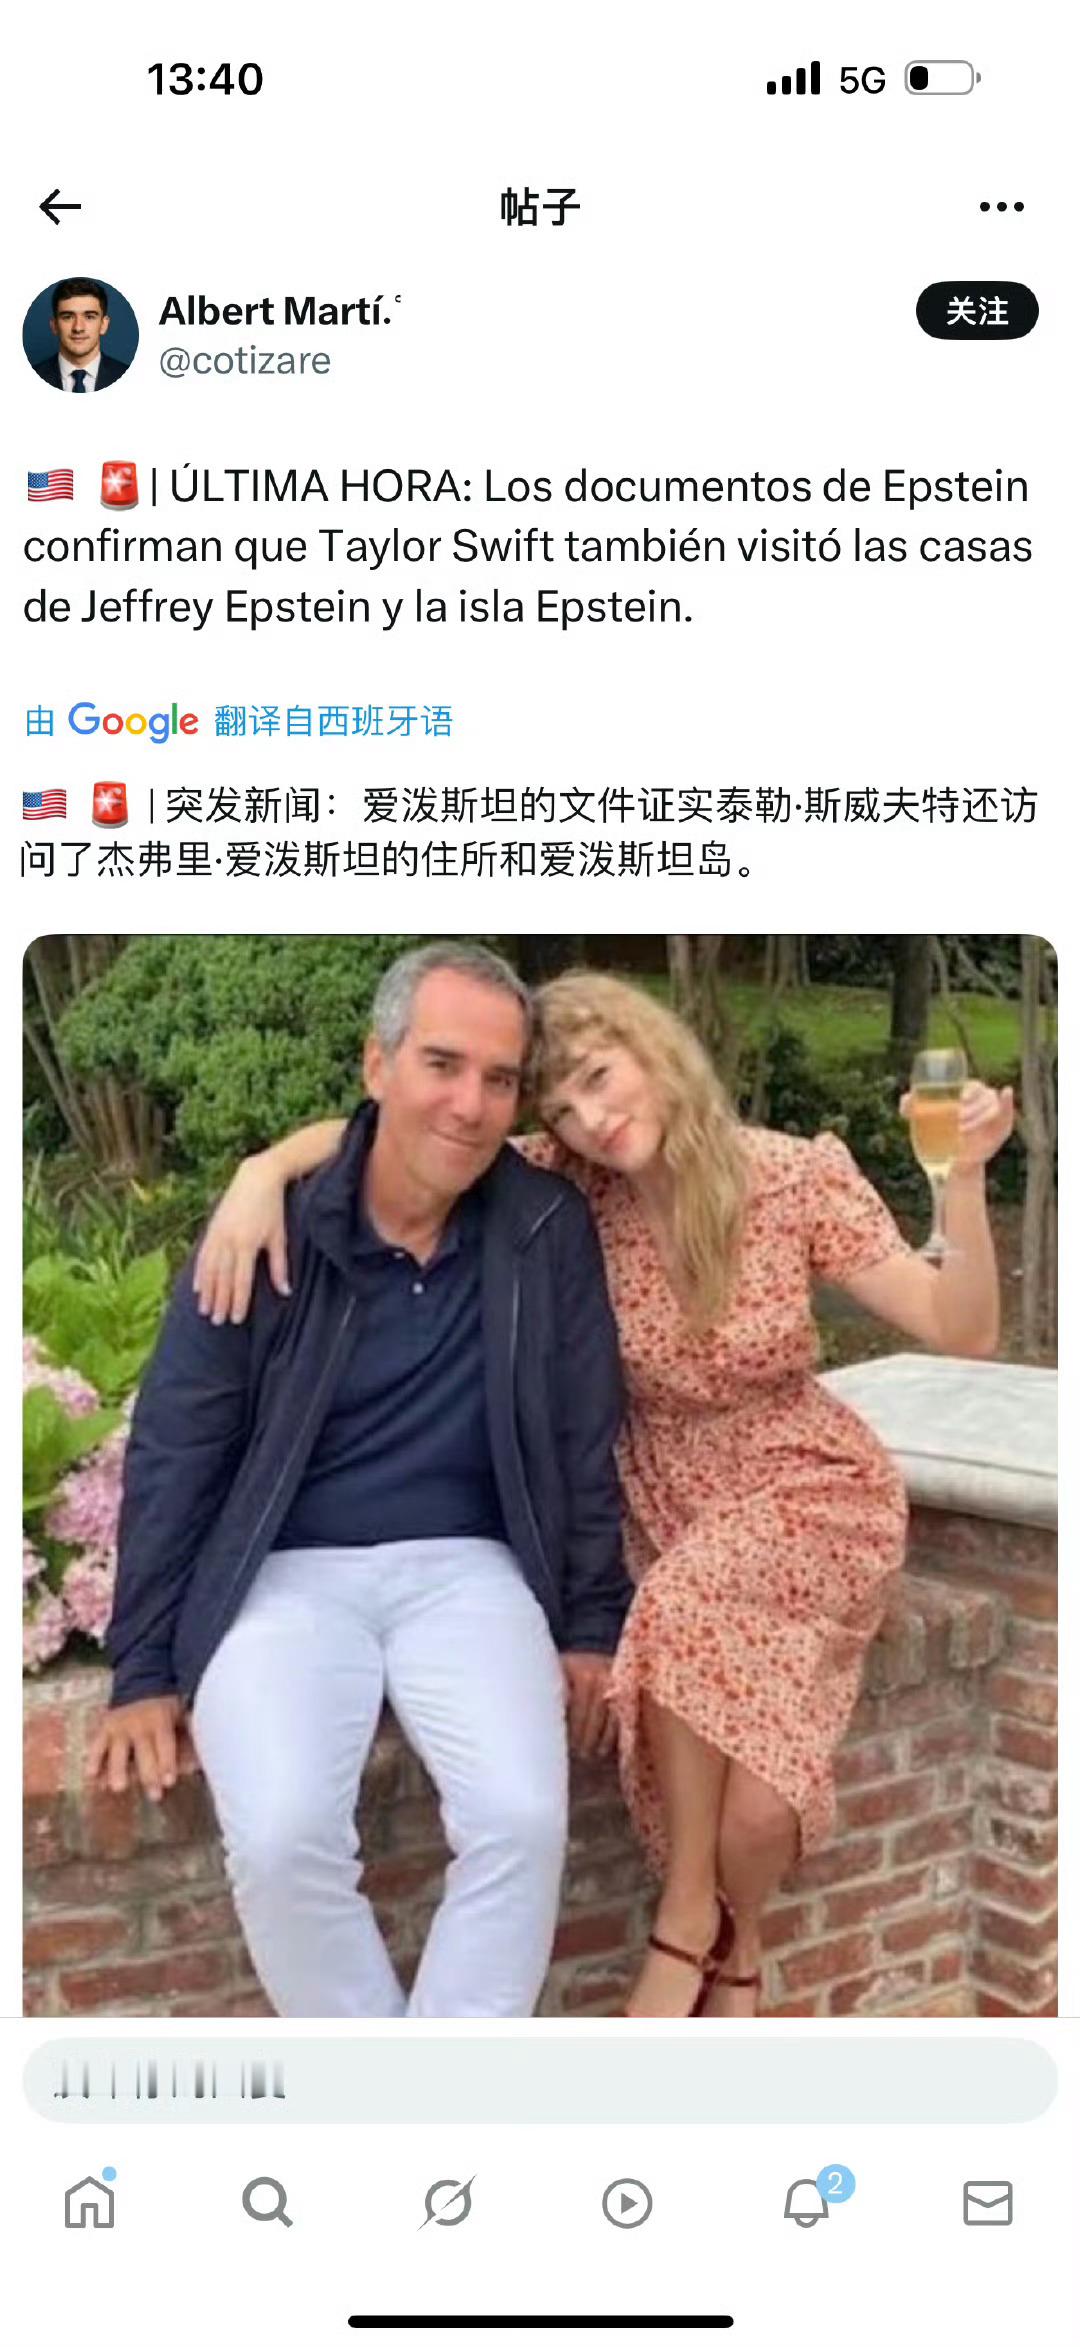Tap the battery indicator in status bar
Viewport: 1080px width, 2347px height.
tap(942, 78)
